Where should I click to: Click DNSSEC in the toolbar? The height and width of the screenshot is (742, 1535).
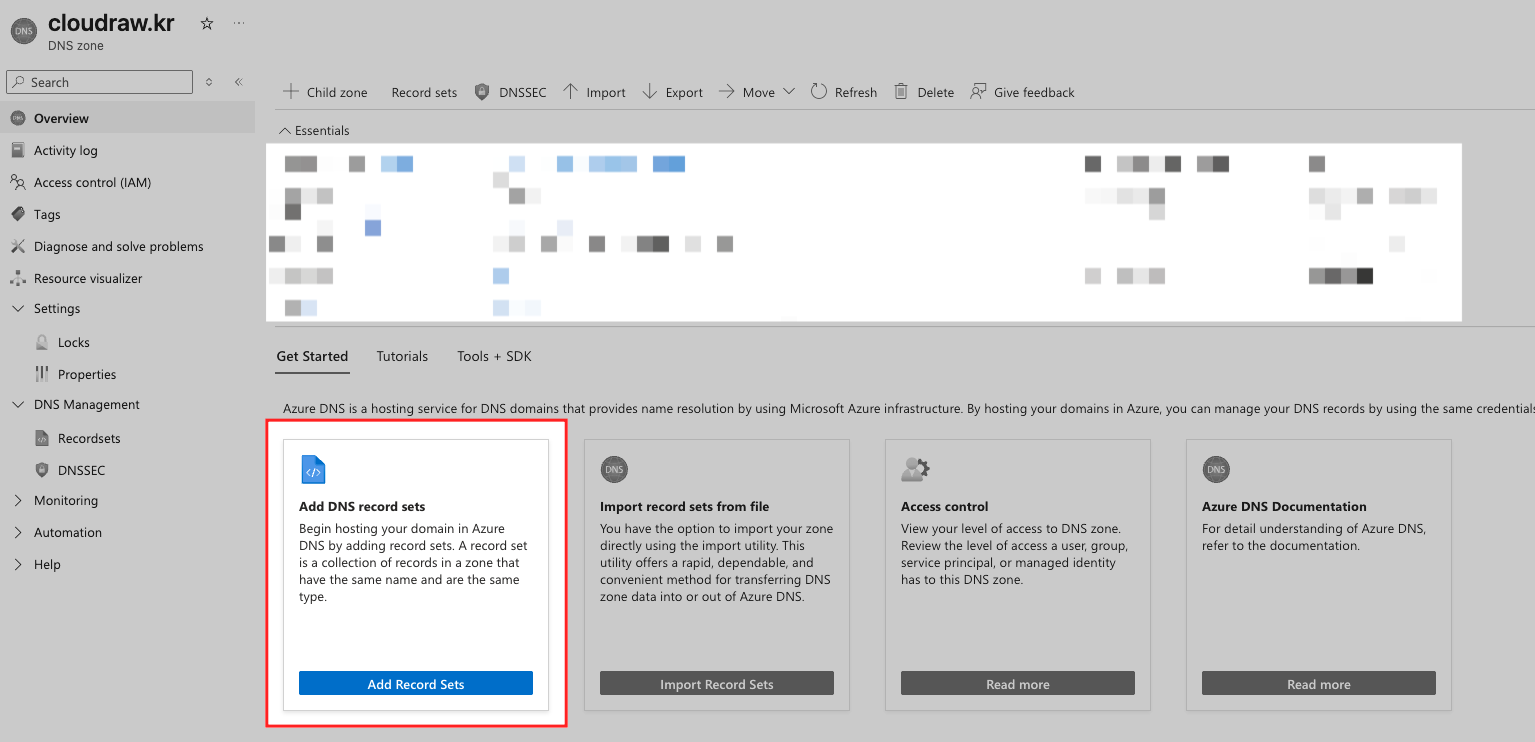pyautogui.click(x=510, y=92)
